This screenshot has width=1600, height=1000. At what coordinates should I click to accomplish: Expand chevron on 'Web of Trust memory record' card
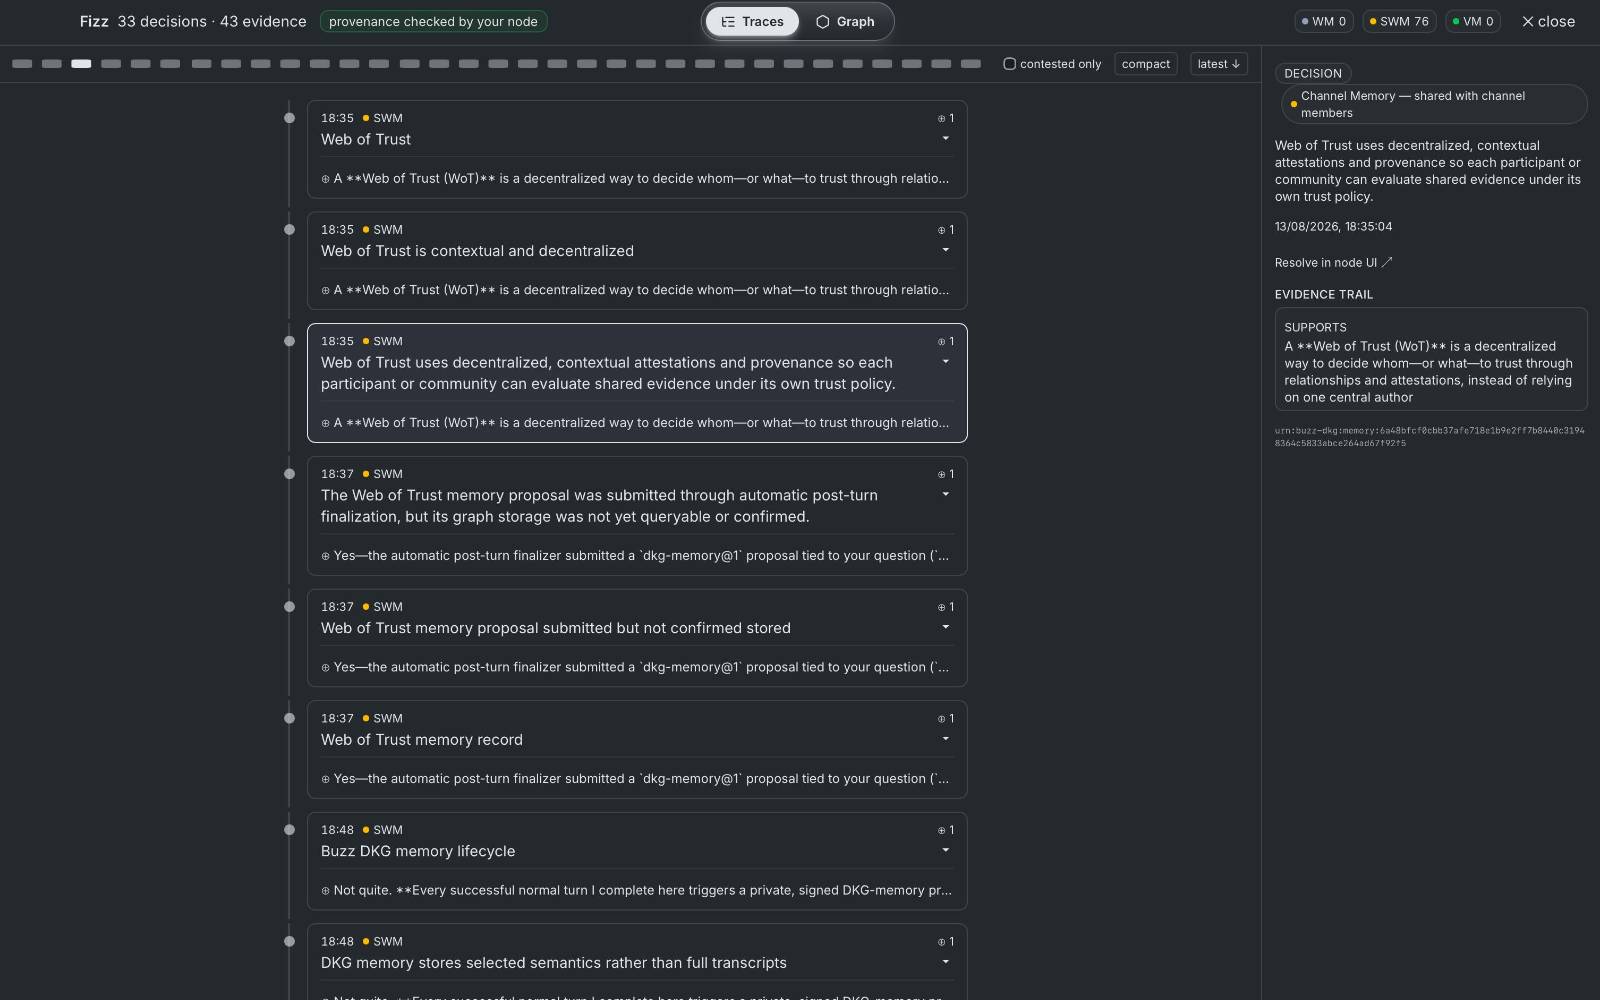pyautogui.click(x=946, y=739)
